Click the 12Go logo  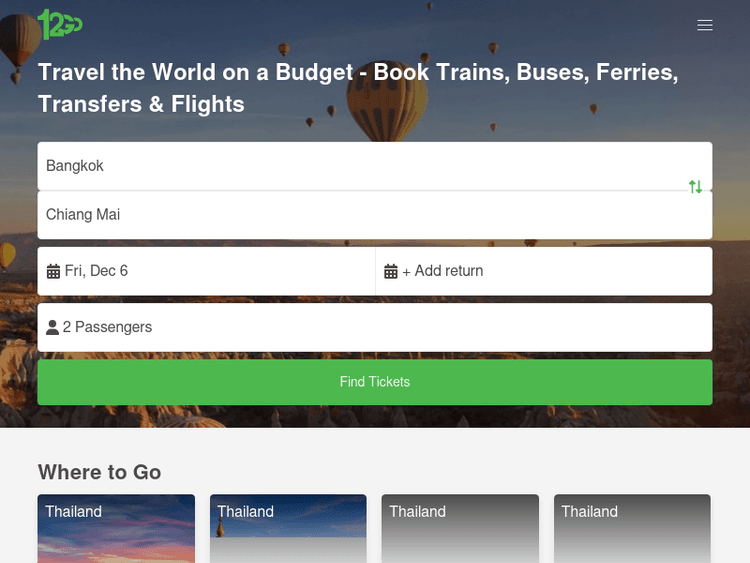(60, 24)
